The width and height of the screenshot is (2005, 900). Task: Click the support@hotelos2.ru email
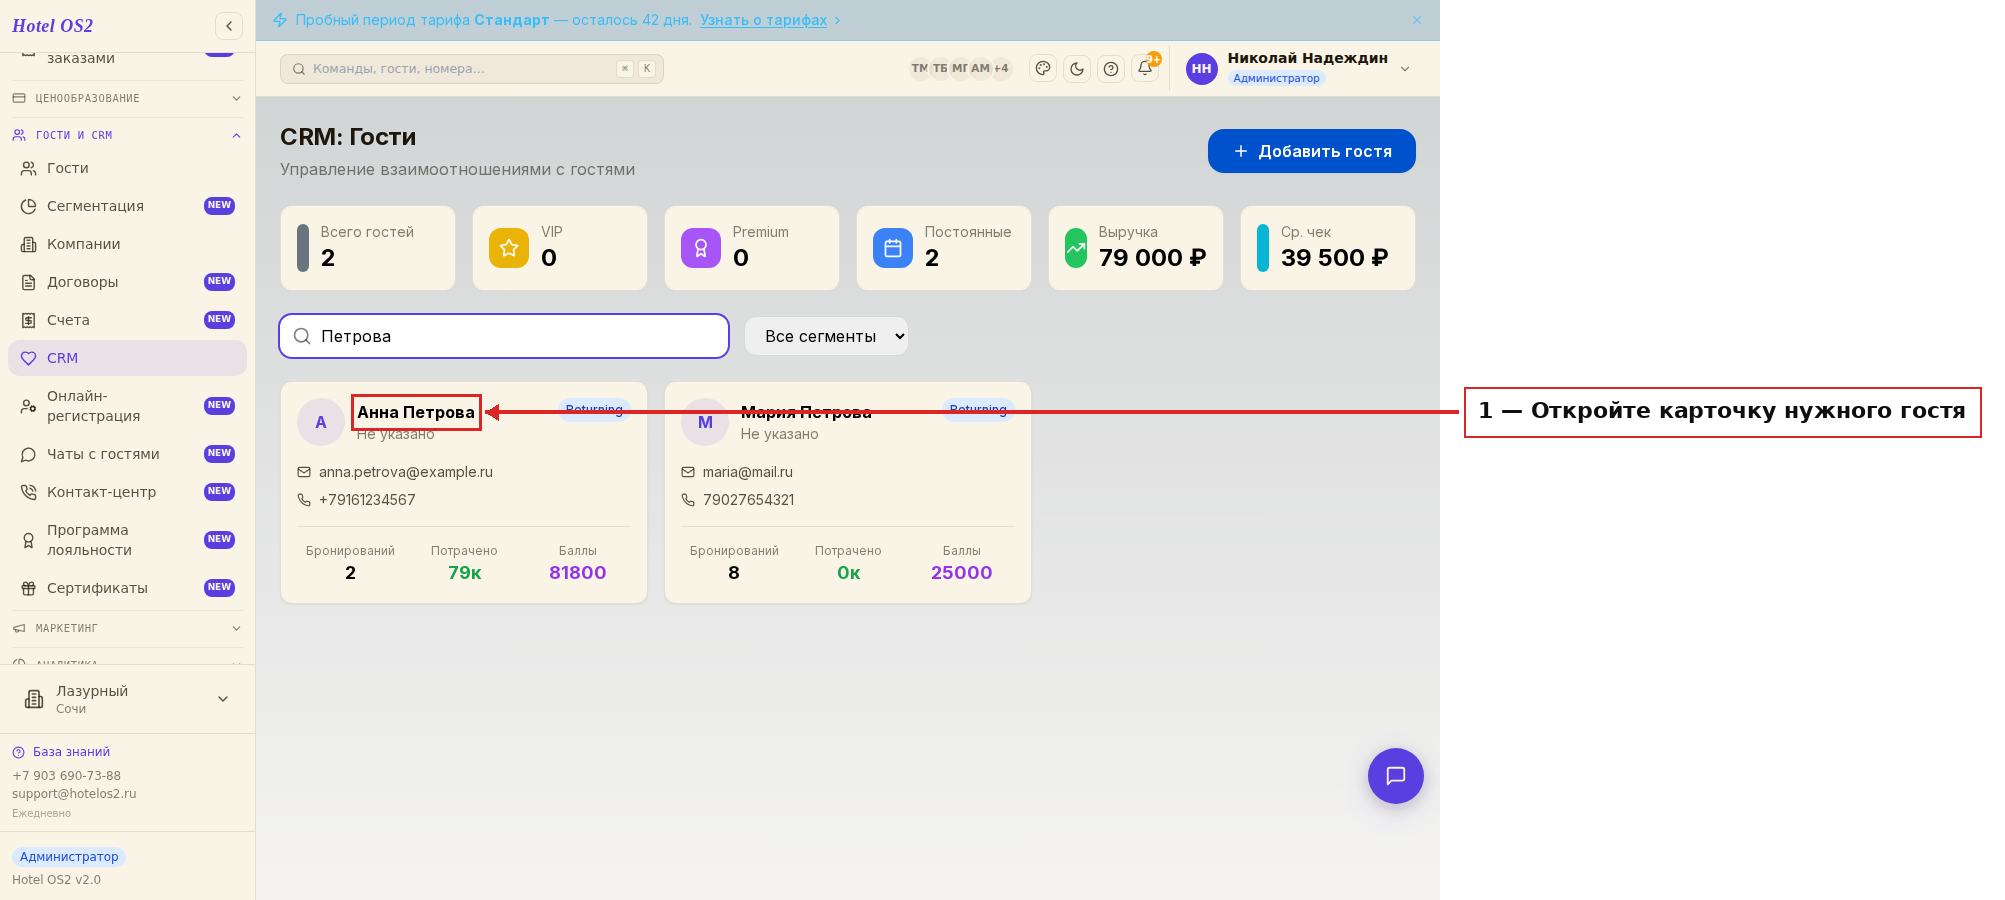coord(74,794)
